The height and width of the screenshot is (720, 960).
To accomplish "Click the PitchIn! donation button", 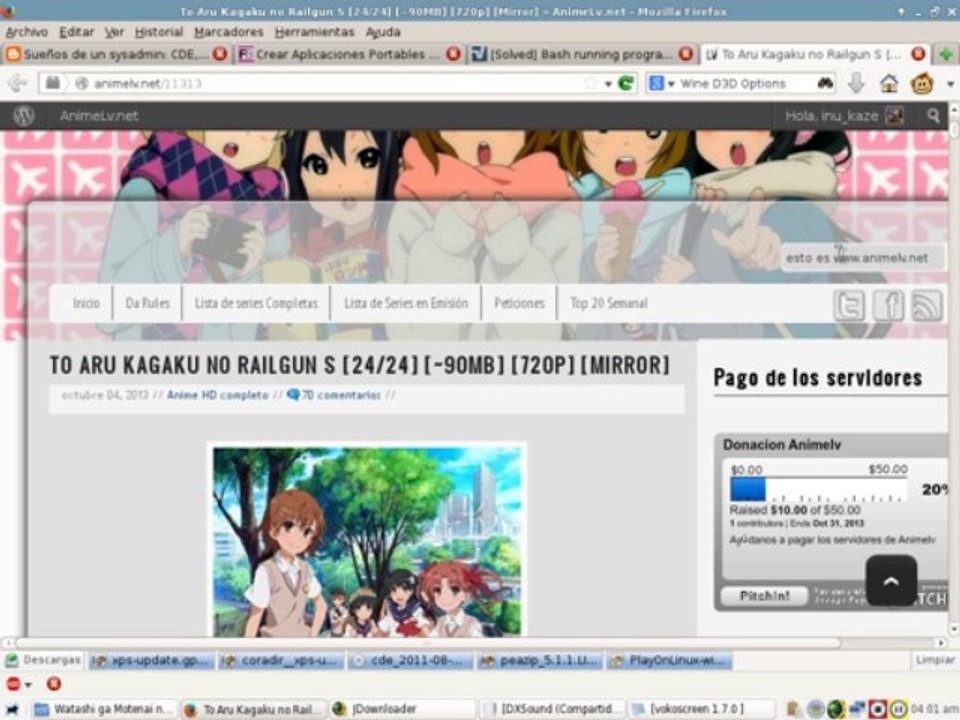I will pos(764,596).
